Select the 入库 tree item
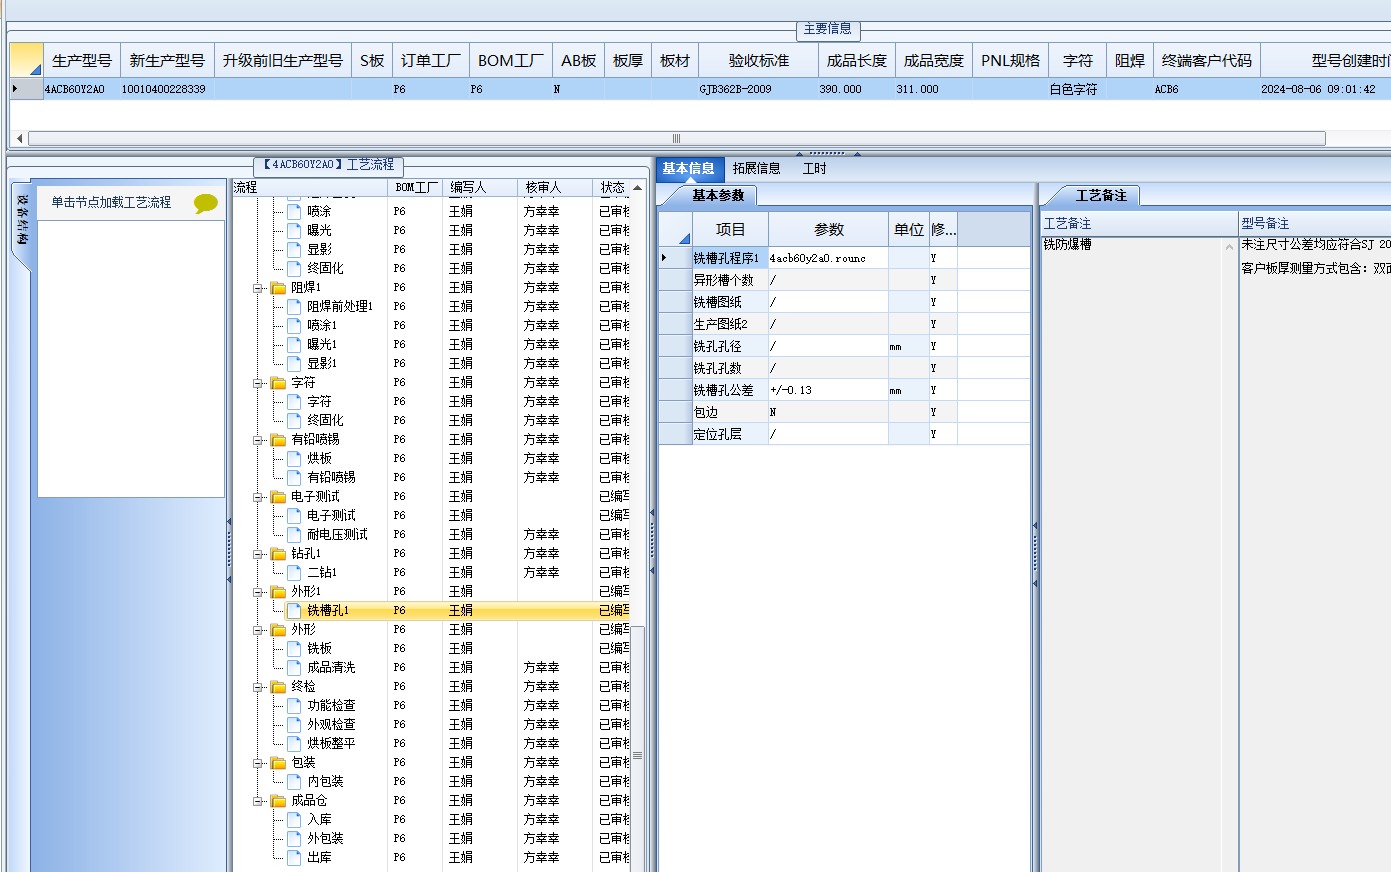This screenshot has height=872, width=1391. pyautogui.click(x=319, y=819)
